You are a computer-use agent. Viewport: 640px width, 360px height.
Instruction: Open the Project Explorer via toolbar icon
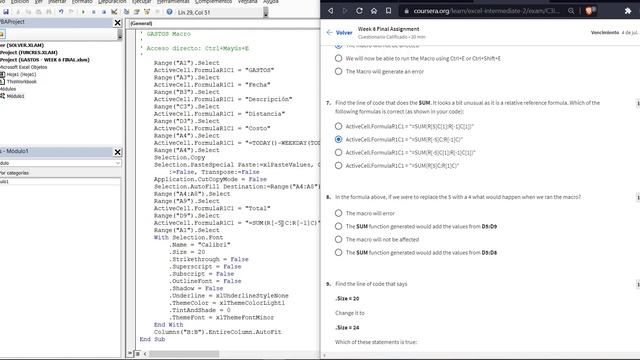coord(127,12)
